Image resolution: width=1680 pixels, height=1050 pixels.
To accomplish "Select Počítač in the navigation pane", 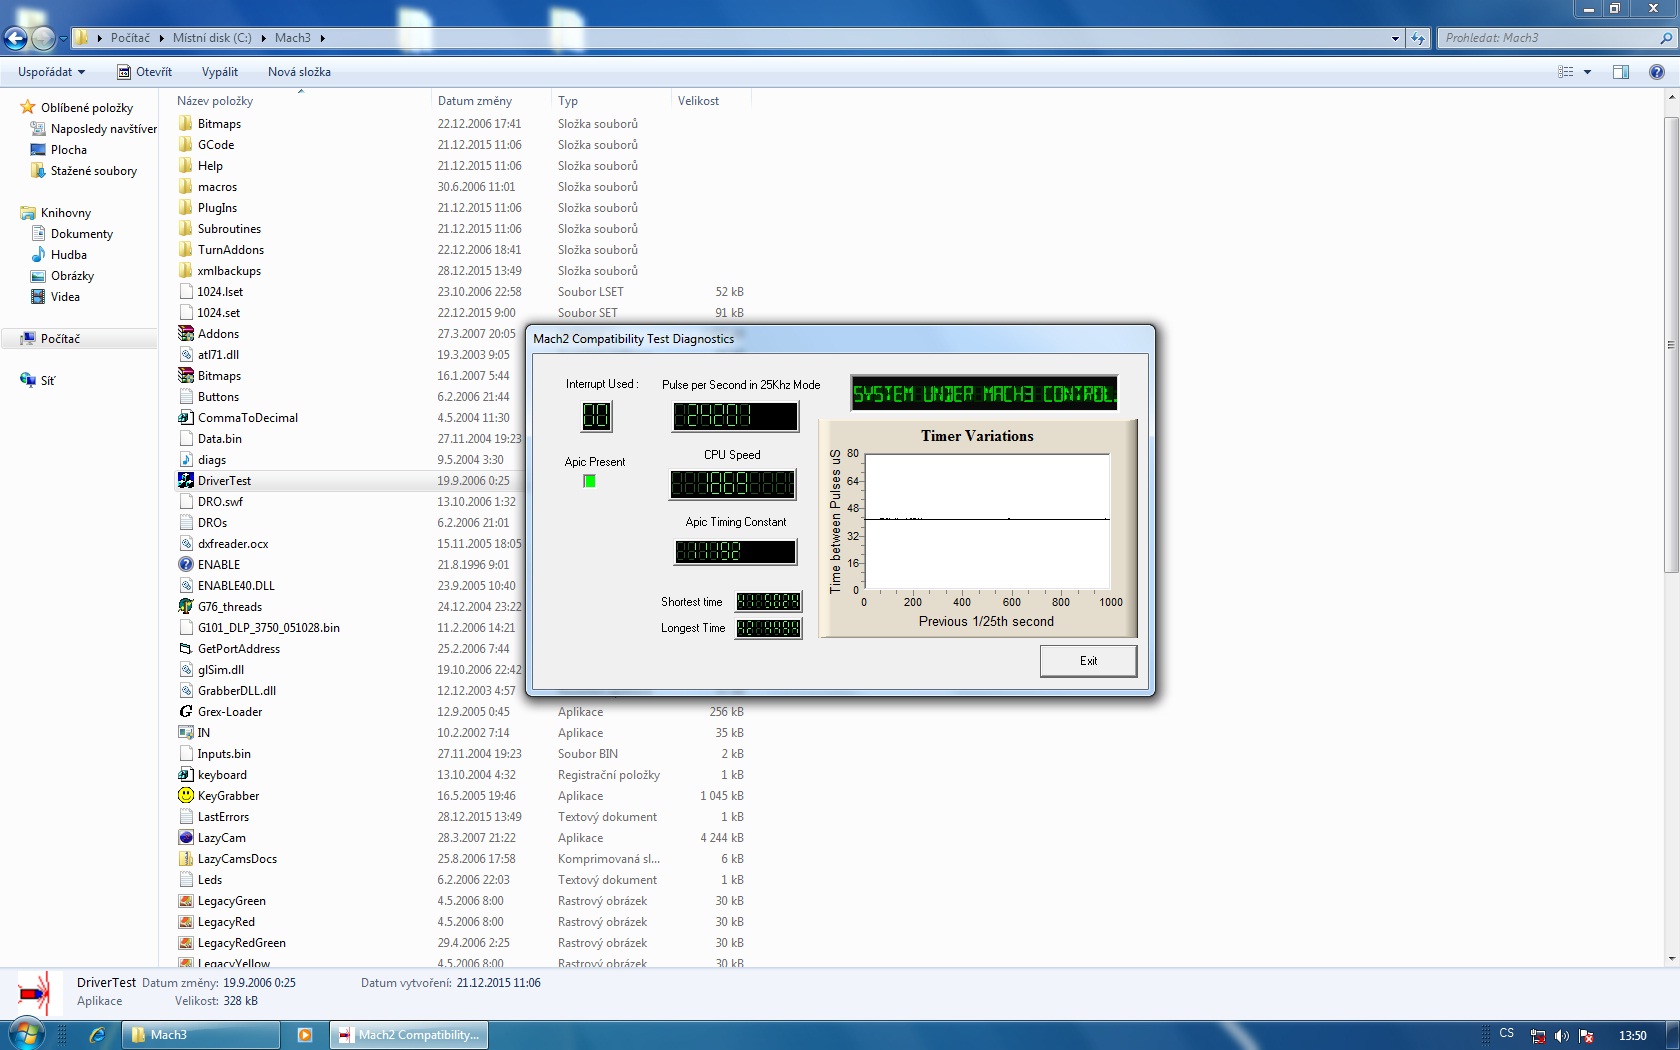I will coord(60,339).
